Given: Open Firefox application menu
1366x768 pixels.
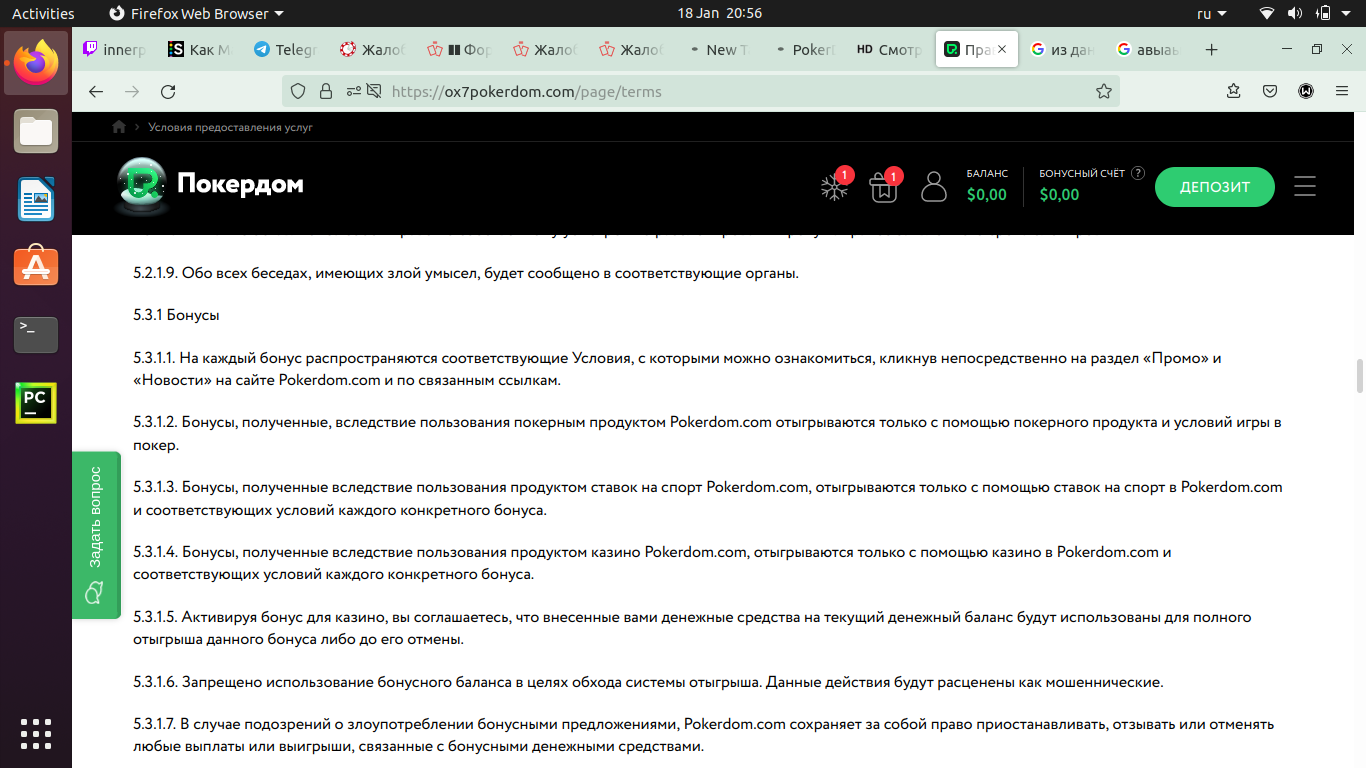Looking at the screenshot, I should pyautogui.click(x=1341, y=91).
